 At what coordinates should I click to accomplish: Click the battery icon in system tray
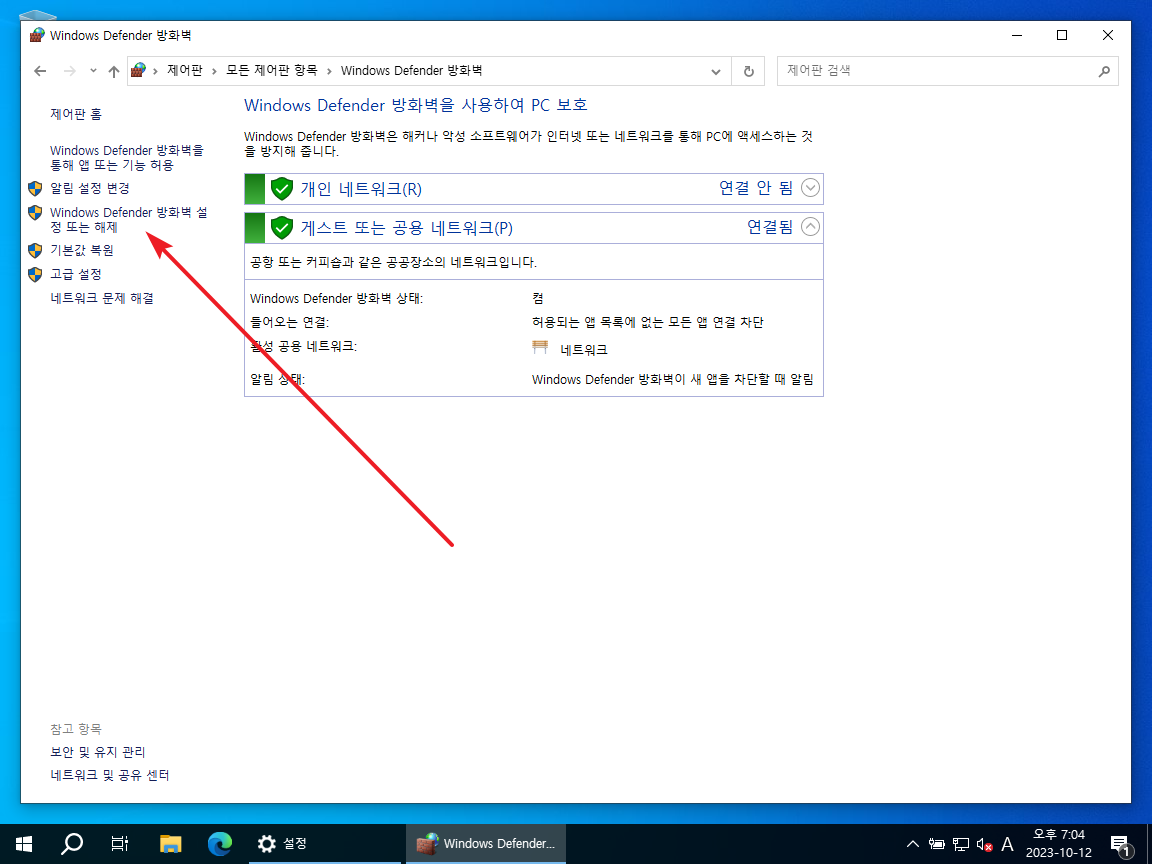click(x=937, y=844)
